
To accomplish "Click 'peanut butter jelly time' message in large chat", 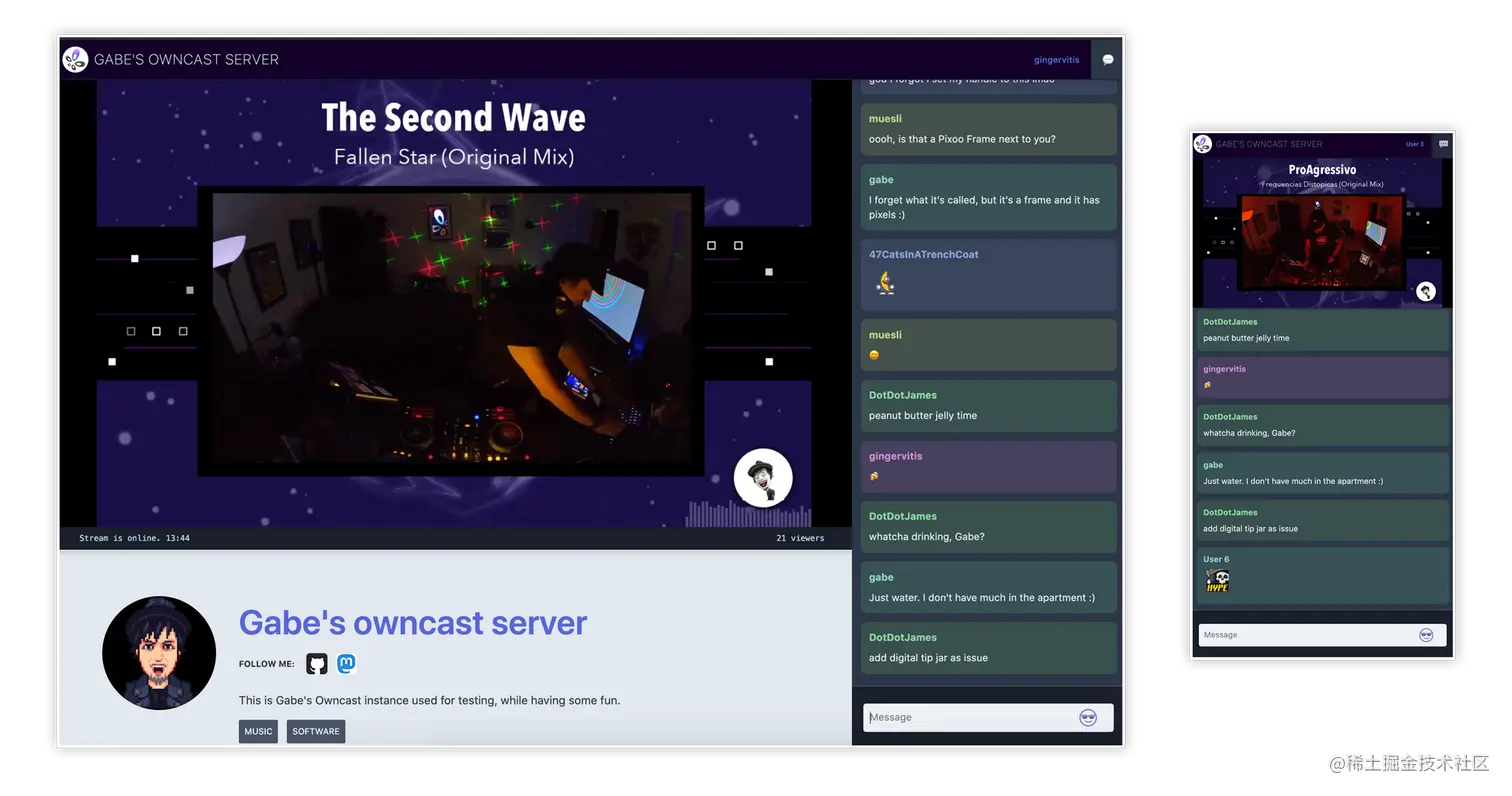I will (988, 406).
